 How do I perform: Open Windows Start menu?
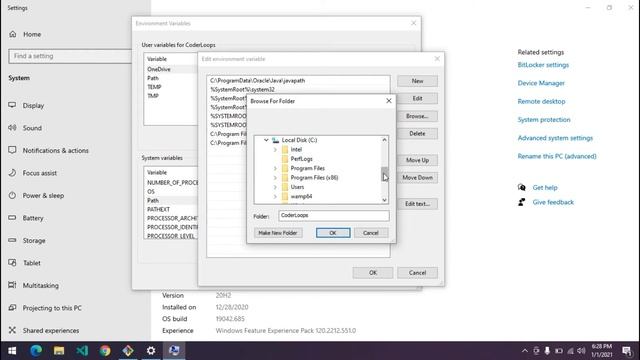[12, 351]
